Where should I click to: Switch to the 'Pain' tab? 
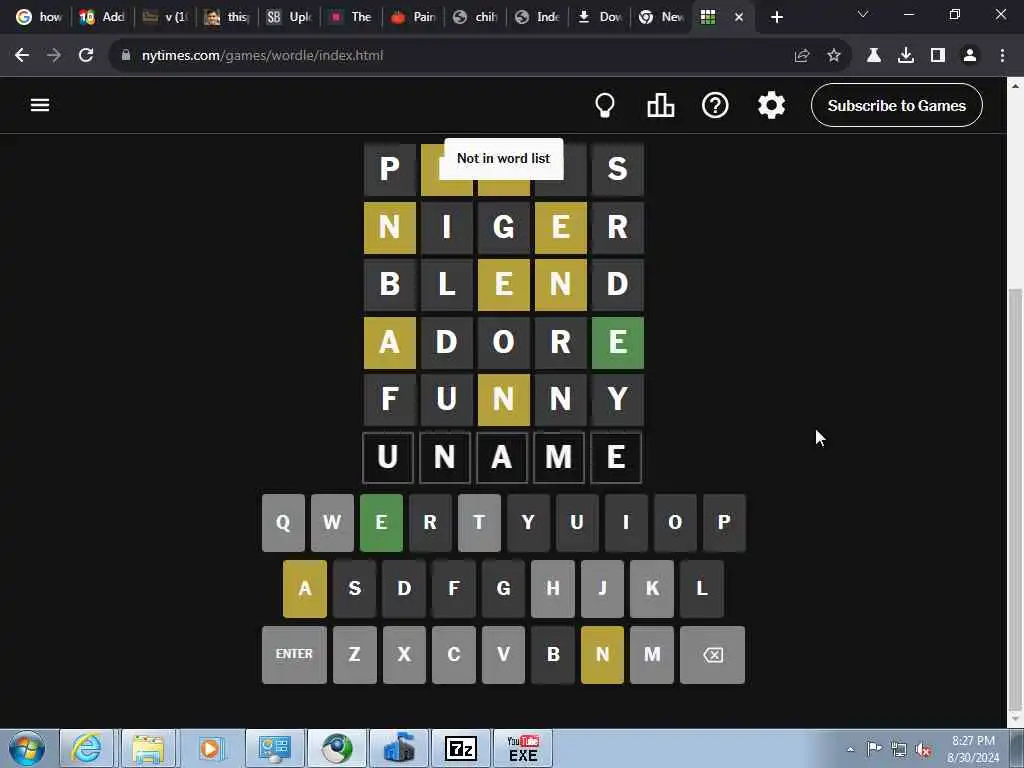[x=413, y=17]
